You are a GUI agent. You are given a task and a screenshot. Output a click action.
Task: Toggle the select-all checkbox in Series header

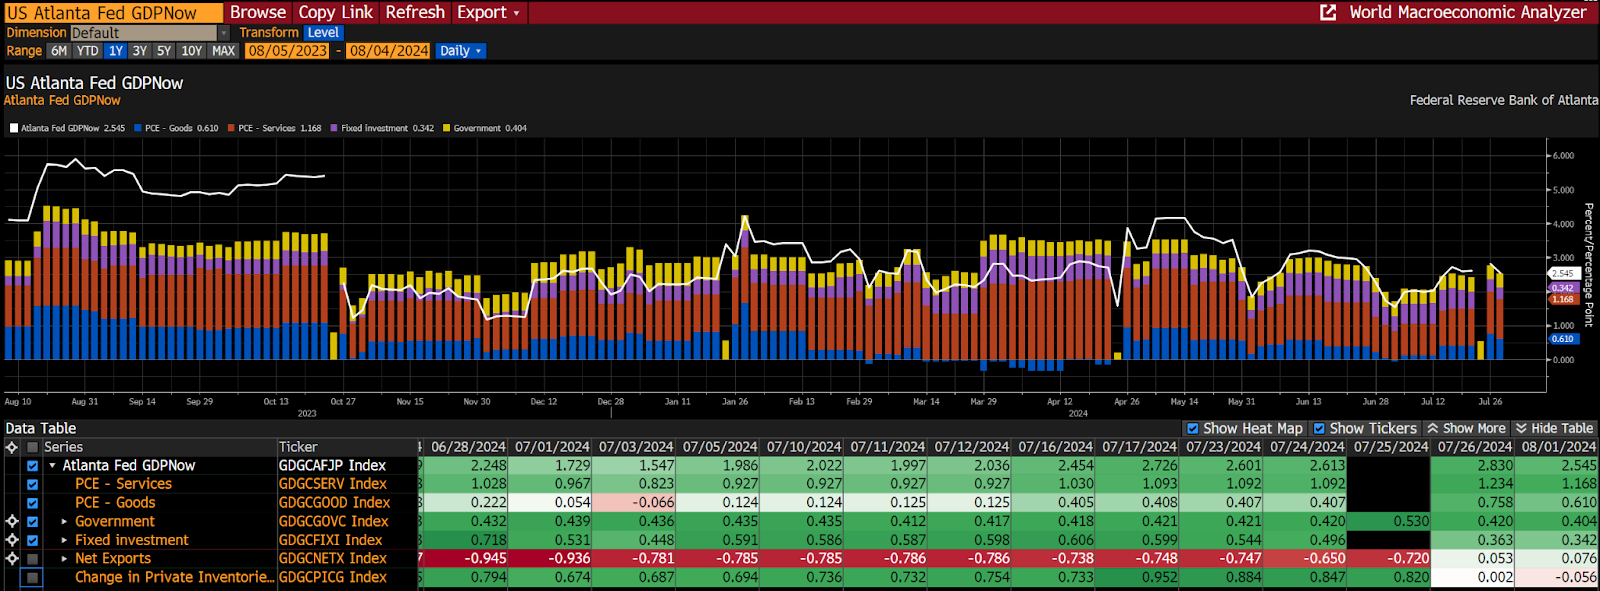33,447
